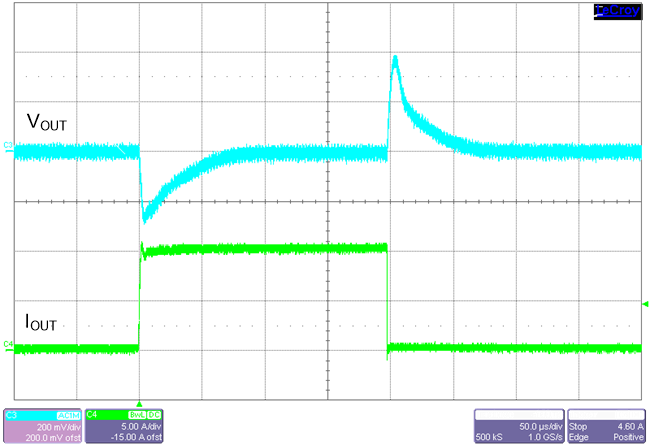Click the 50.0 µs/div timebase value
The height and width of the screenshot is (444, 650).
click(x=541, y=427)
